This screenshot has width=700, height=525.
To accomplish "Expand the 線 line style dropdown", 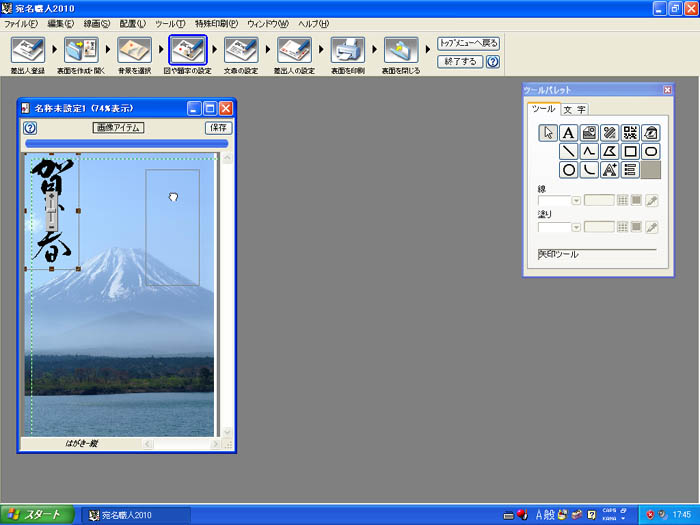I will tap(576, 200).
